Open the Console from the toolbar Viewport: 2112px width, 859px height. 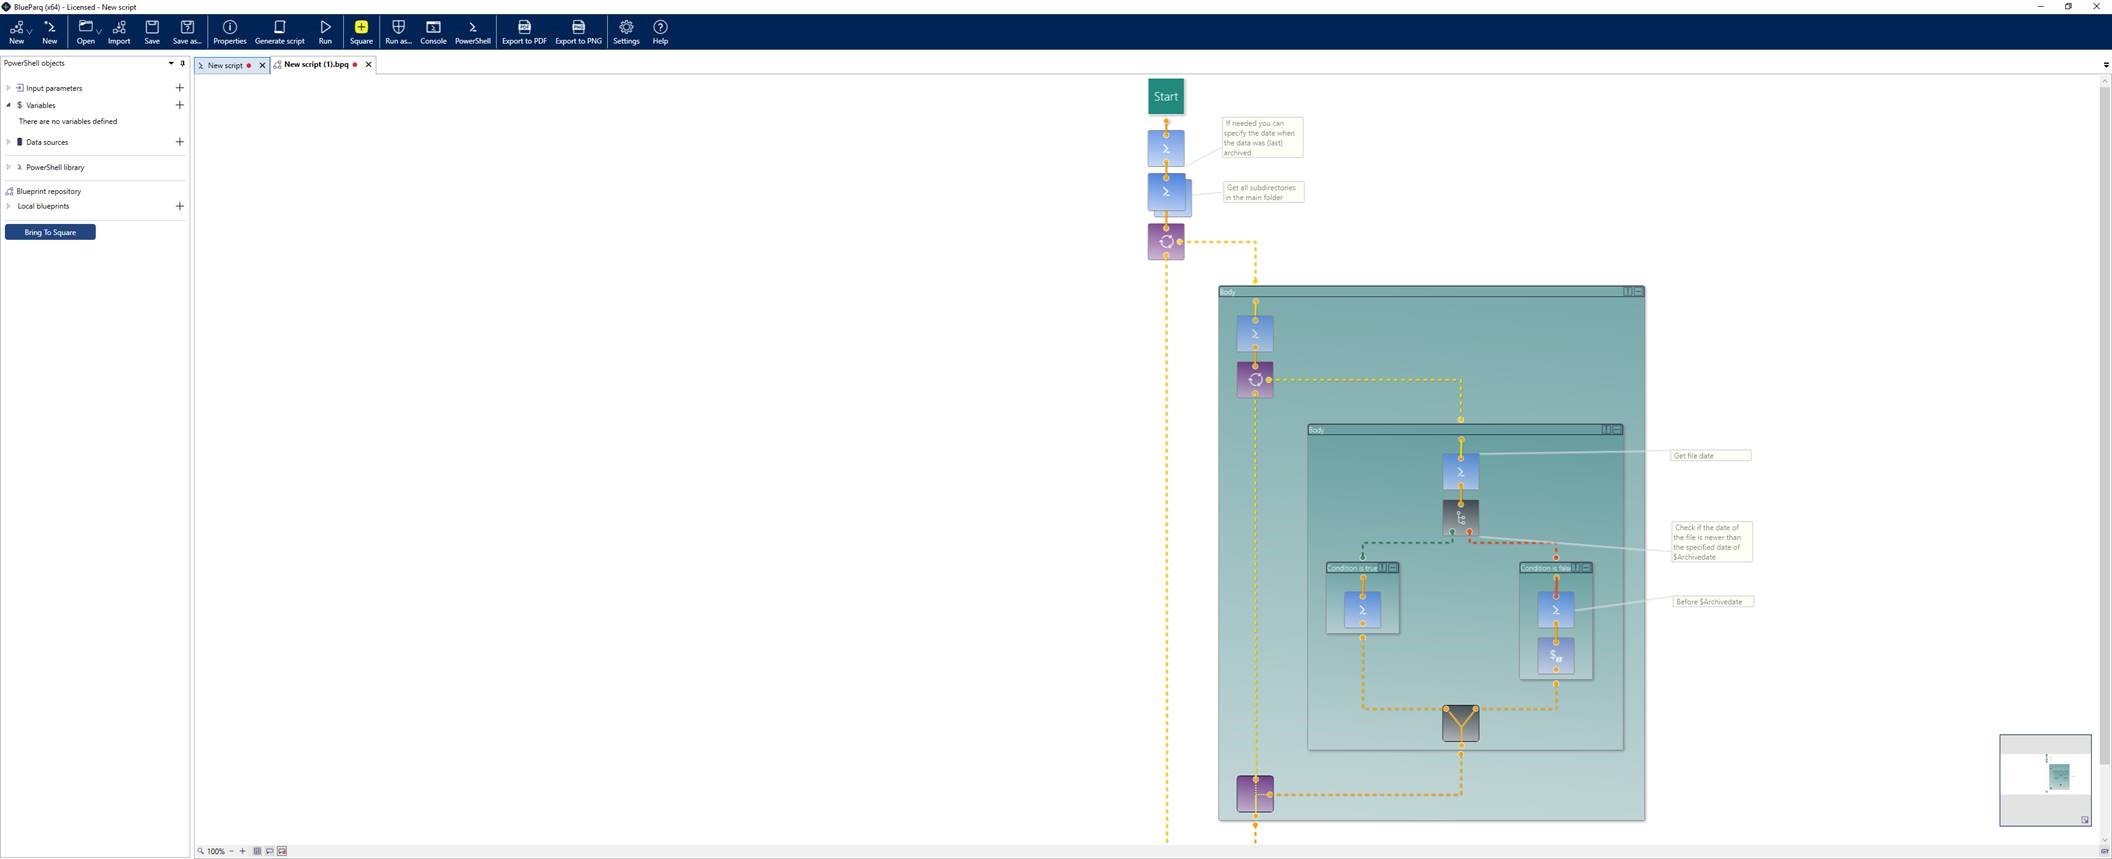pos(433,32)
